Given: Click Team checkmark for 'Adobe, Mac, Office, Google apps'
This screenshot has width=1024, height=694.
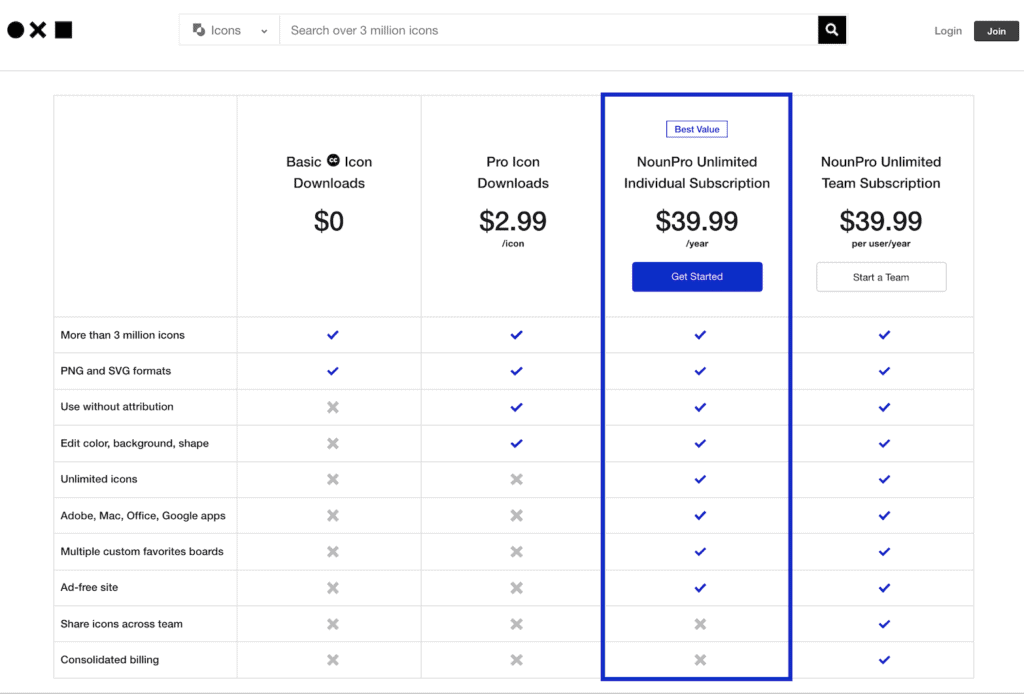Looking at the screenshot, I should (884, 516).
